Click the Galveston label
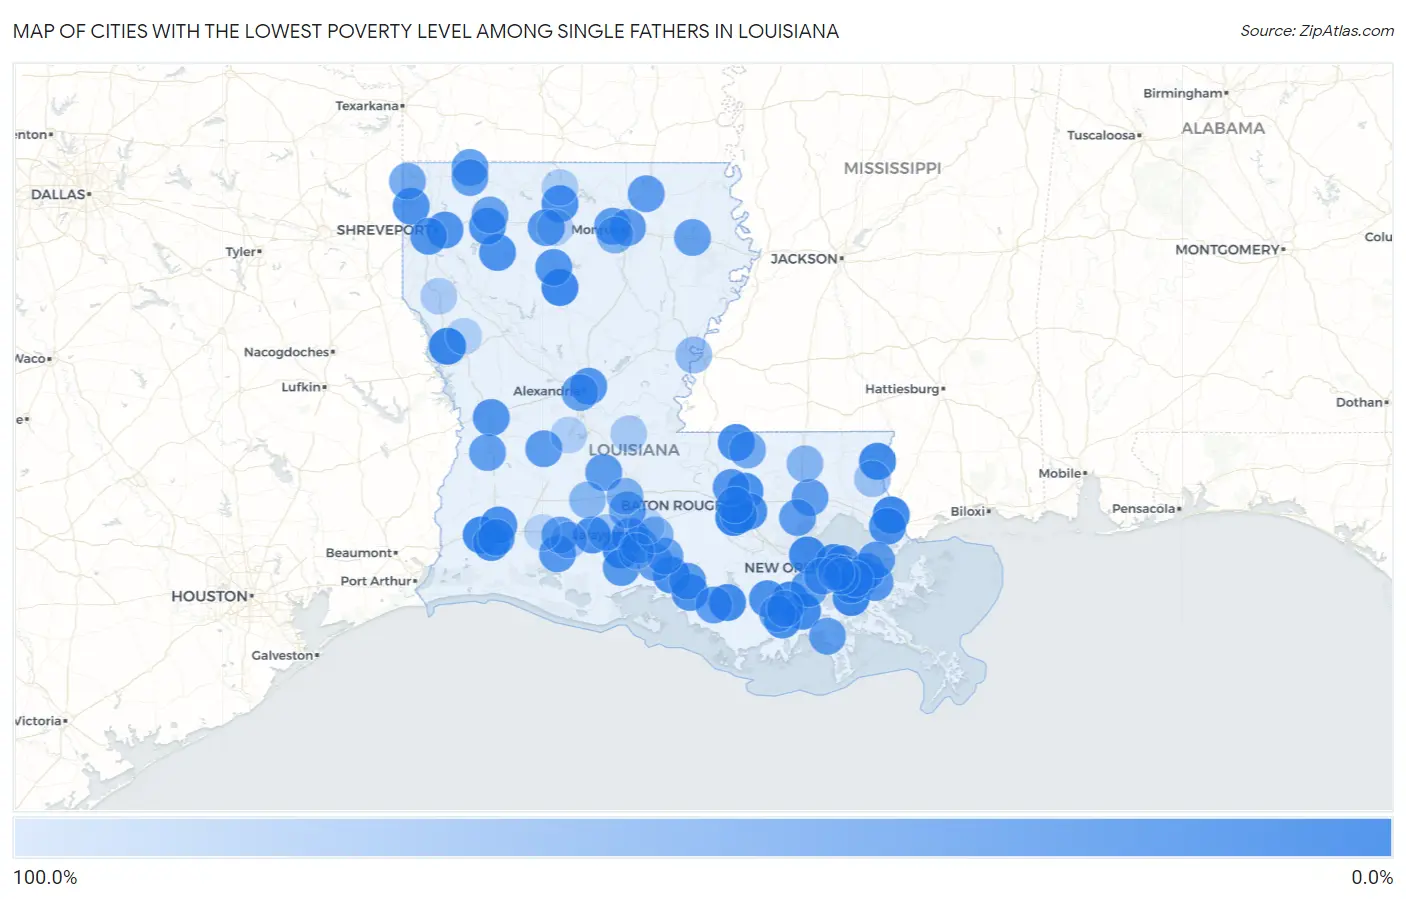Image resolution: width=1406 pixels, height=899 pixels. [285, 656]
